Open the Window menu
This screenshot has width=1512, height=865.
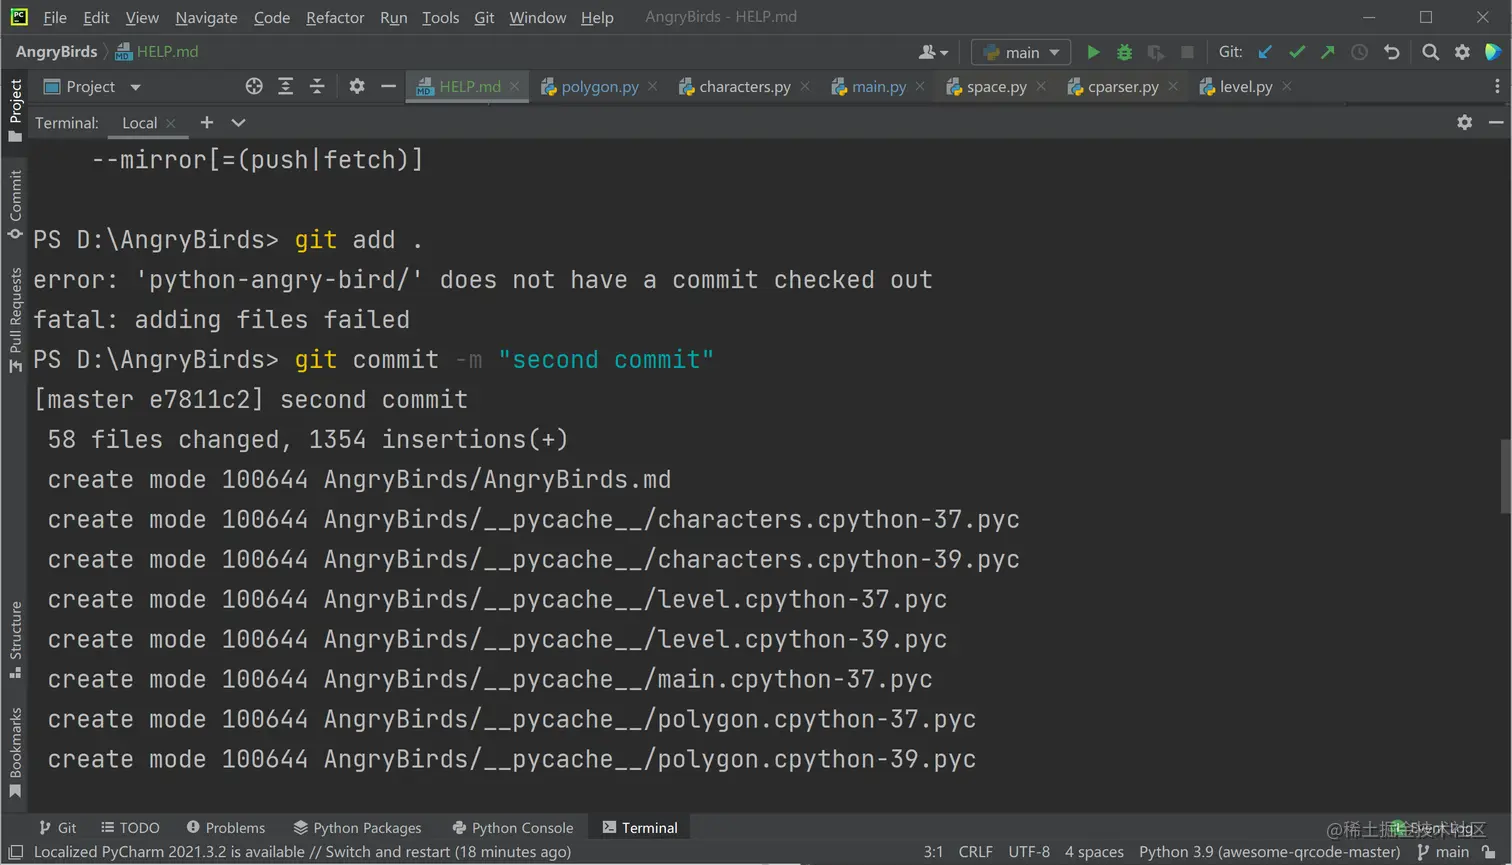coord(537,17)
